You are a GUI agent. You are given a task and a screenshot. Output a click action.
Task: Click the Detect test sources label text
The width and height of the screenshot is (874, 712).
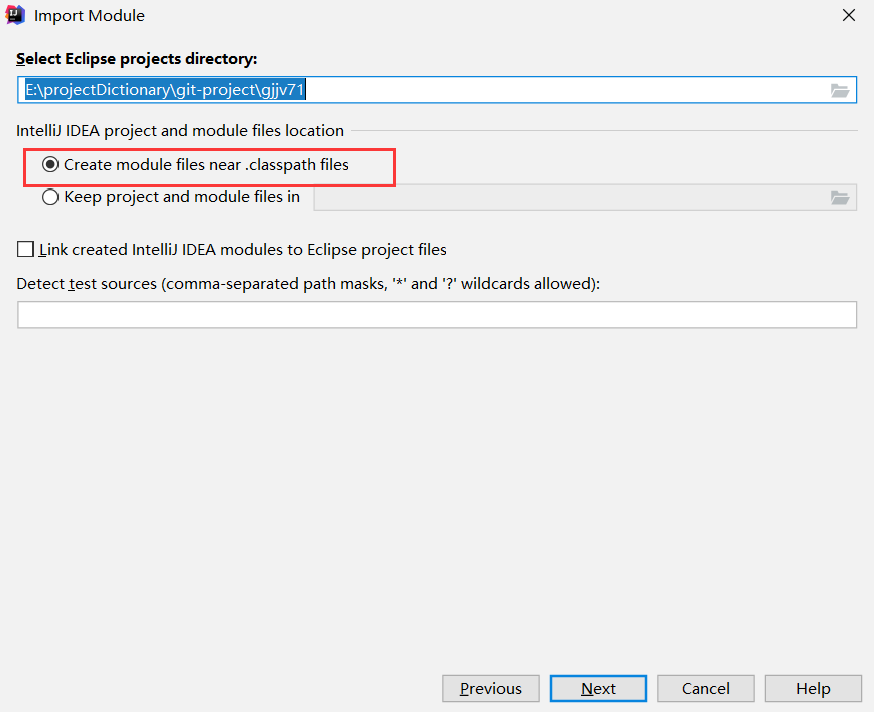click(x=308, y=284)
